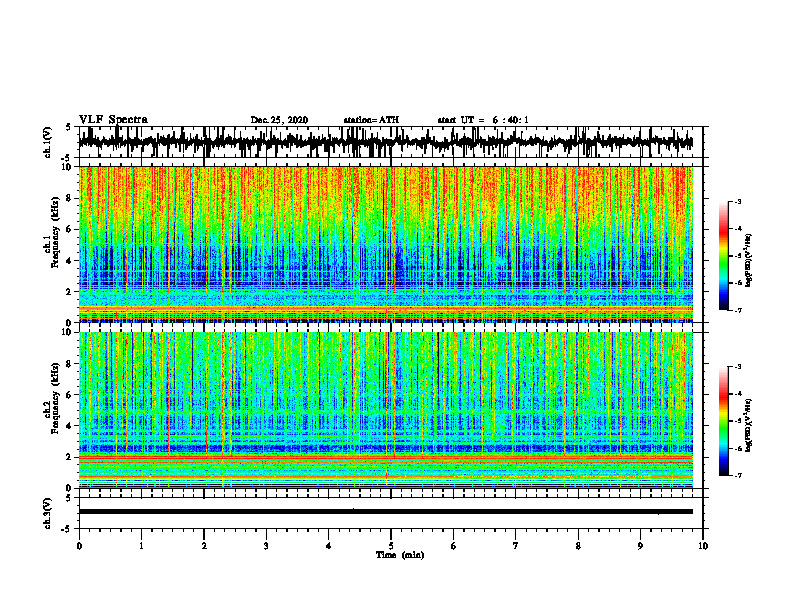
Task: Click the ch.3 flat voltage trace
Action: pyautogui.click(x=385, y=512)
